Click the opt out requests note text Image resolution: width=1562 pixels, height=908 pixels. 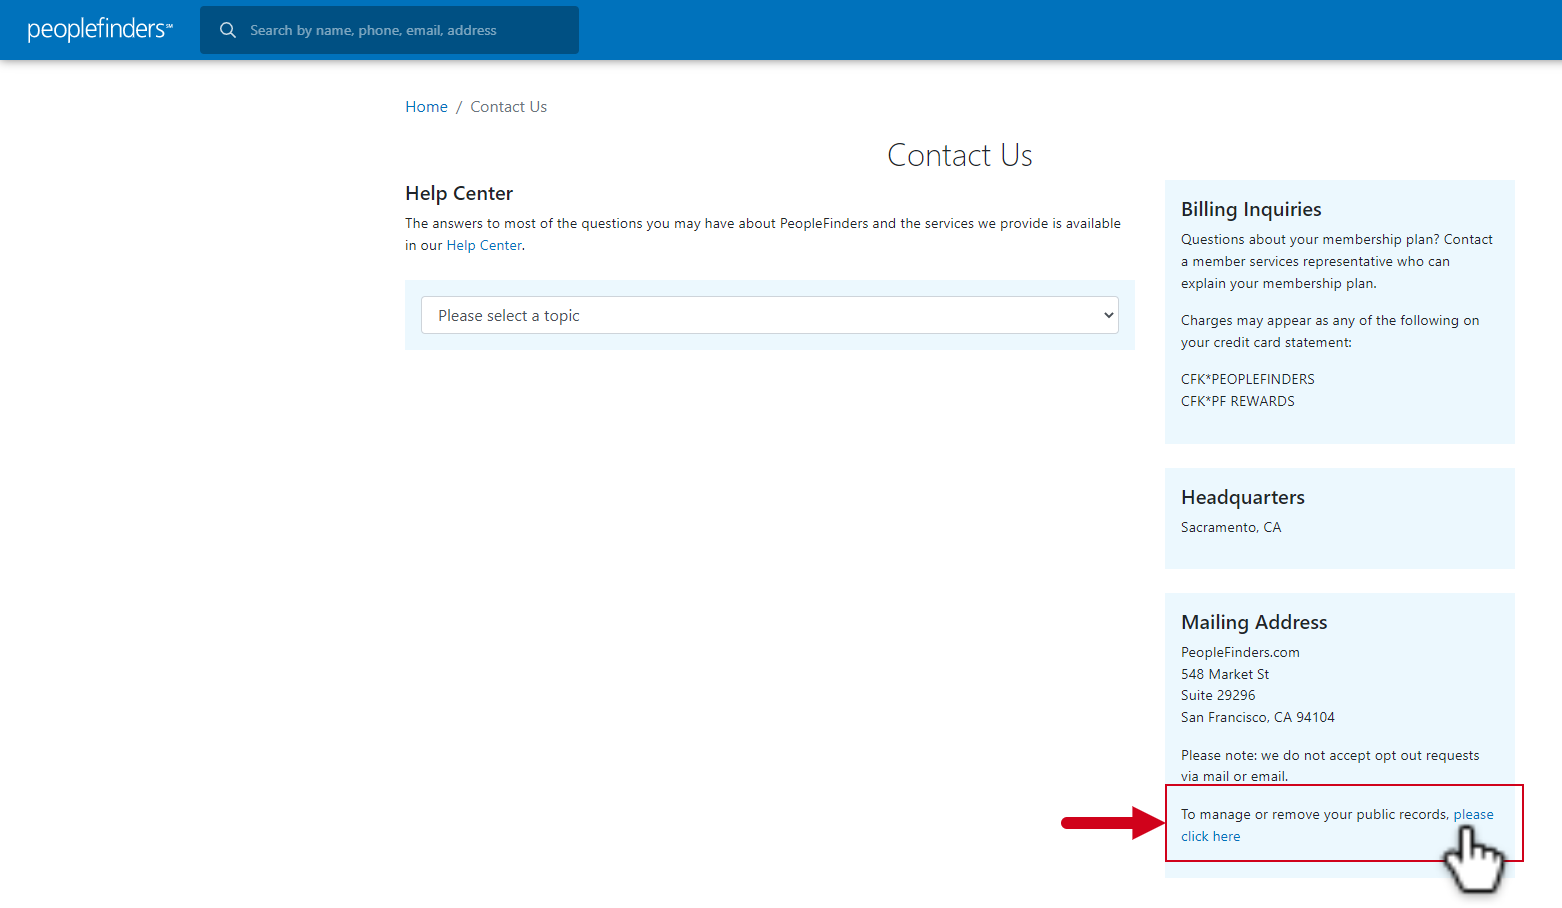coord(1330,766)
